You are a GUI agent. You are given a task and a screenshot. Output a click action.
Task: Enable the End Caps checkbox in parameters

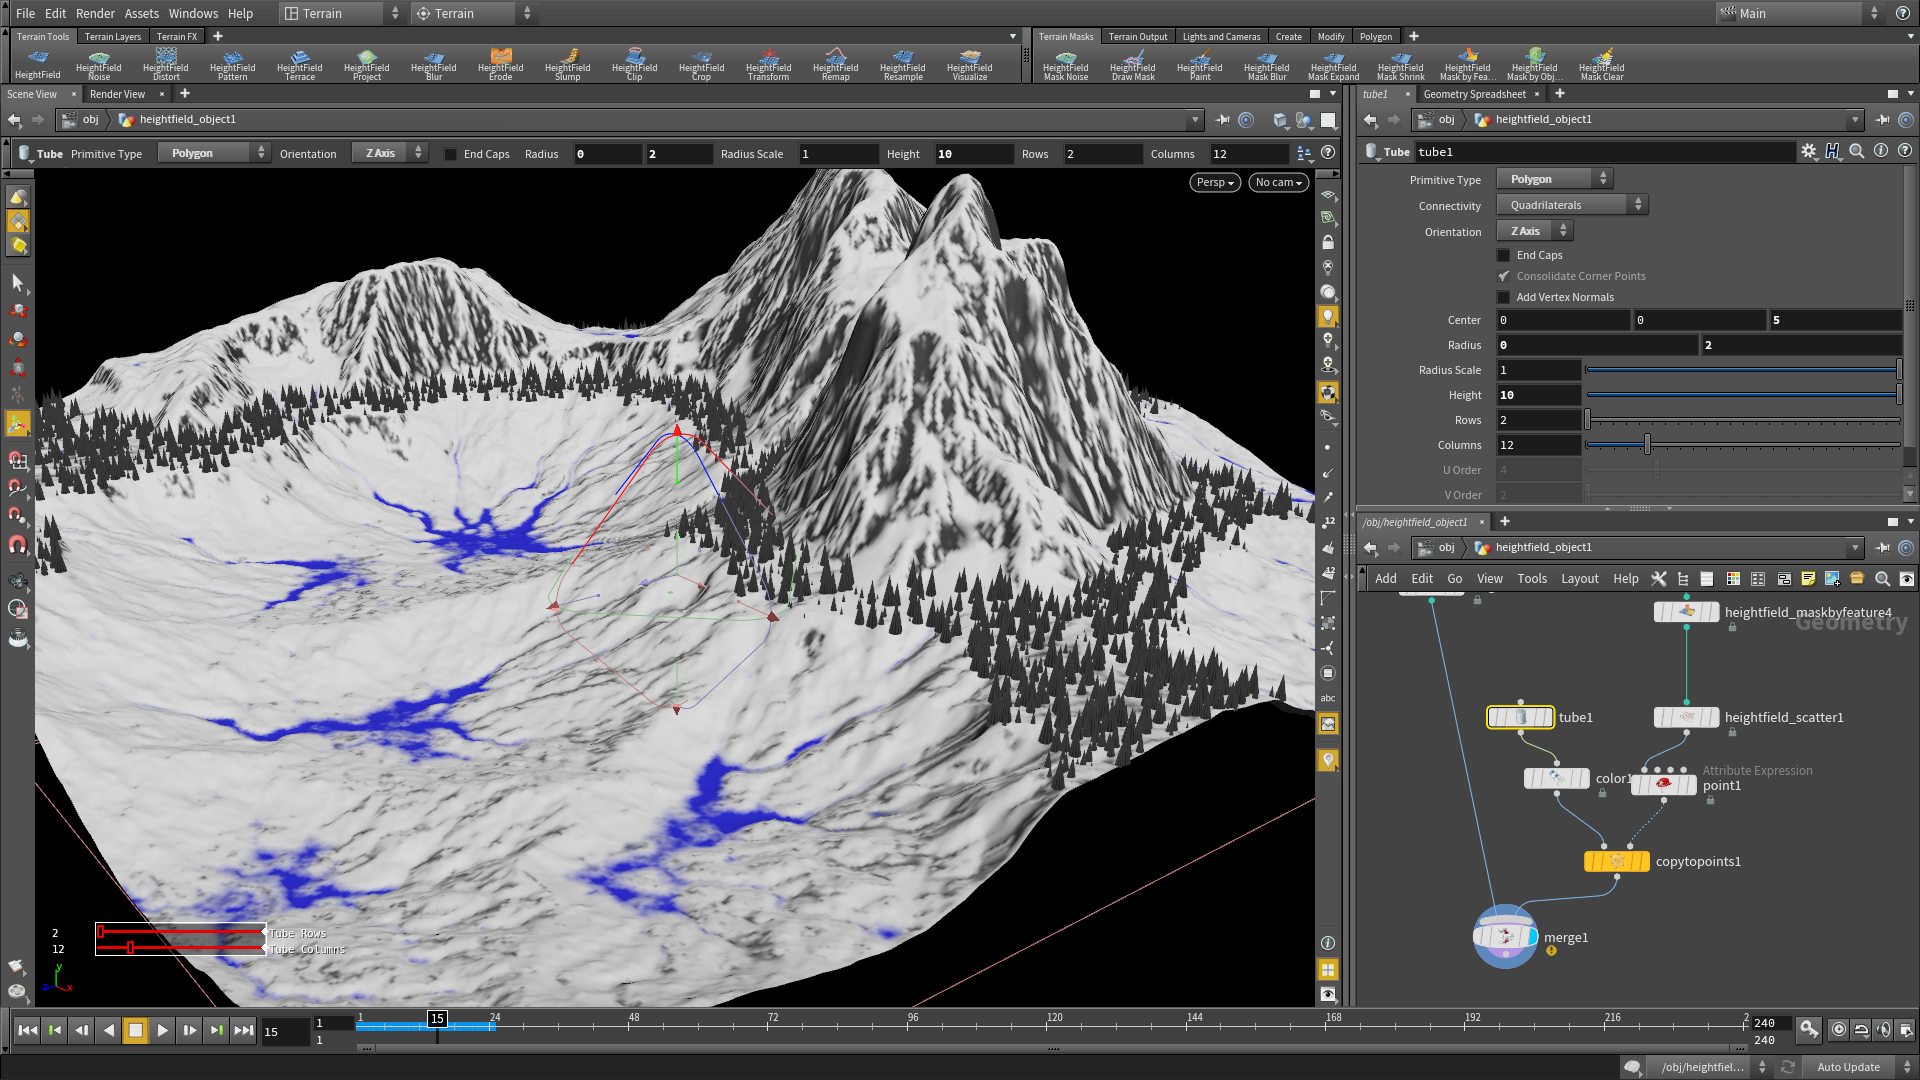1503,255
